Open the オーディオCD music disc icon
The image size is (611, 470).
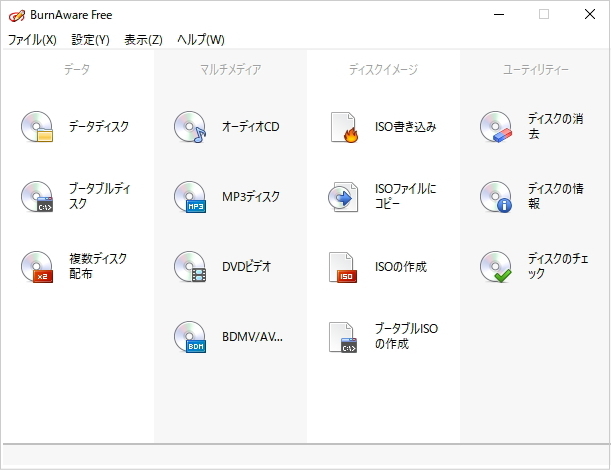click(x=189, y=127)
